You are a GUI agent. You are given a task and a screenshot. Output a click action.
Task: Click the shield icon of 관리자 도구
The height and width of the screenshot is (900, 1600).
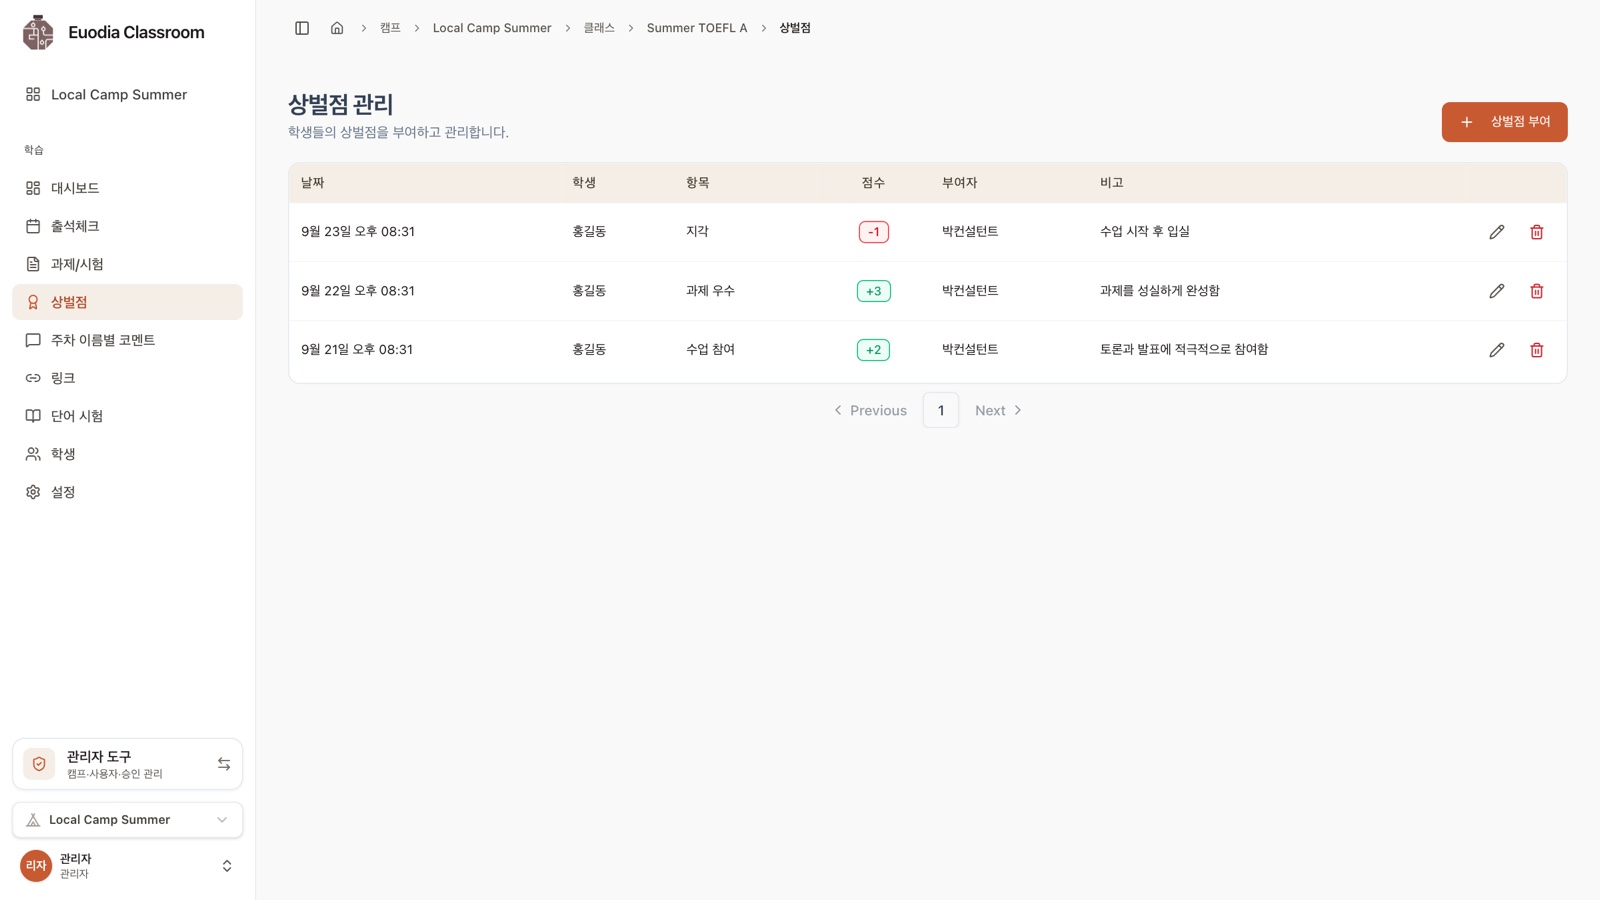(x=39, y=764)
